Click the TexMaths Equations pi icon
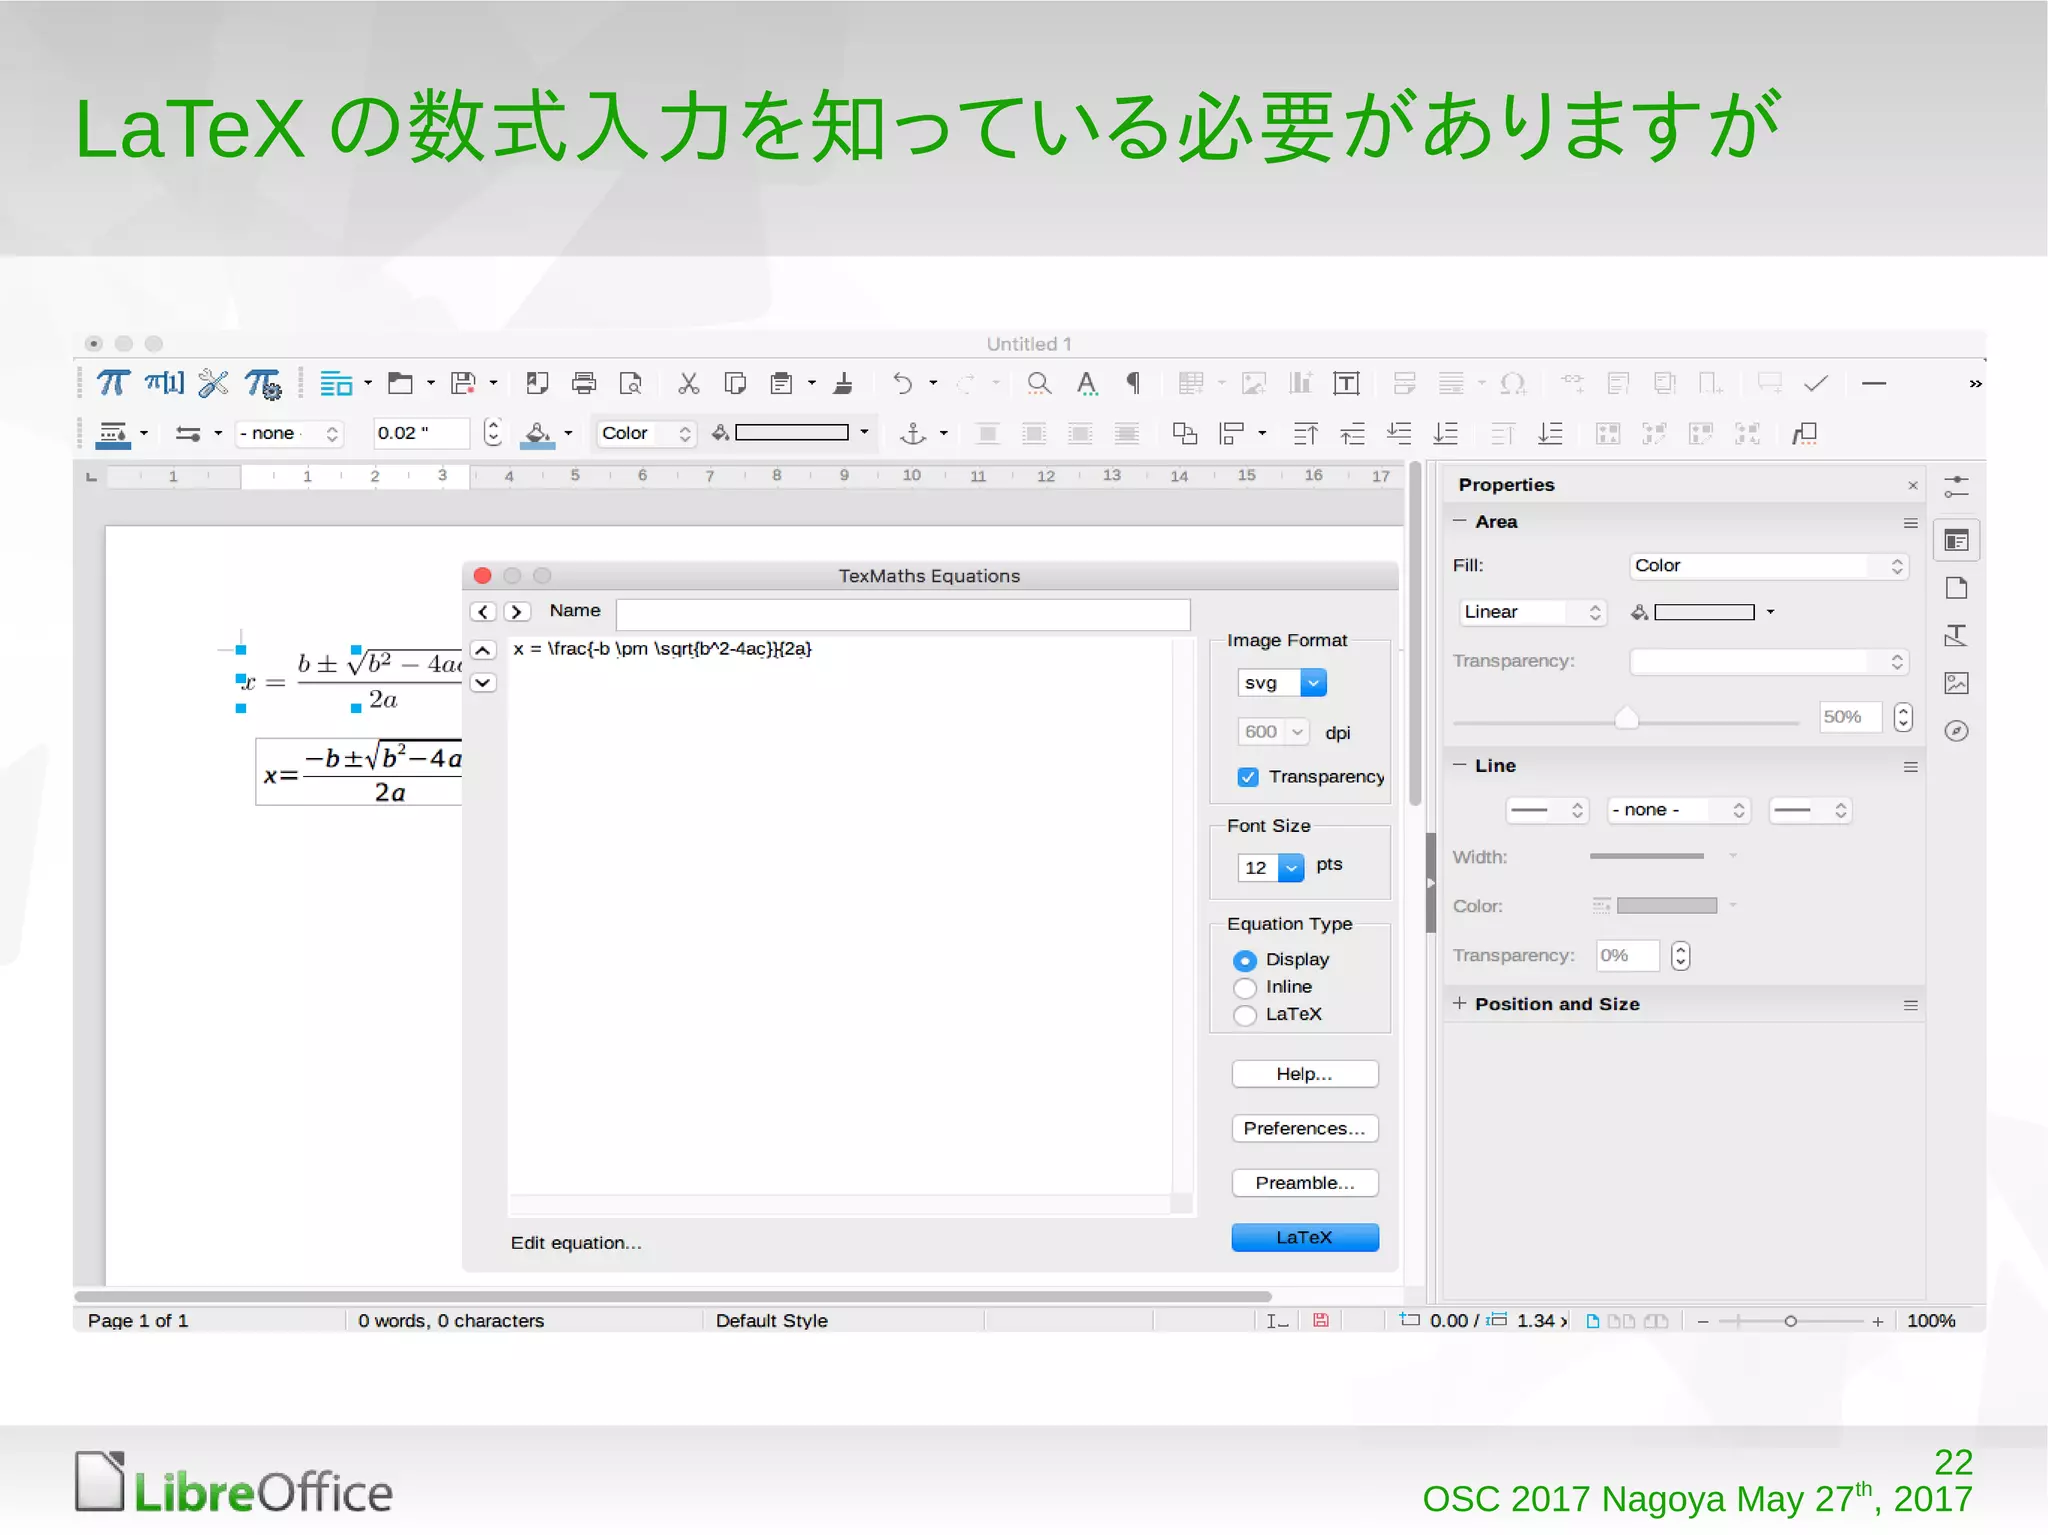This screenshot has height=1535, width=2048. click(x=112, y=383)
